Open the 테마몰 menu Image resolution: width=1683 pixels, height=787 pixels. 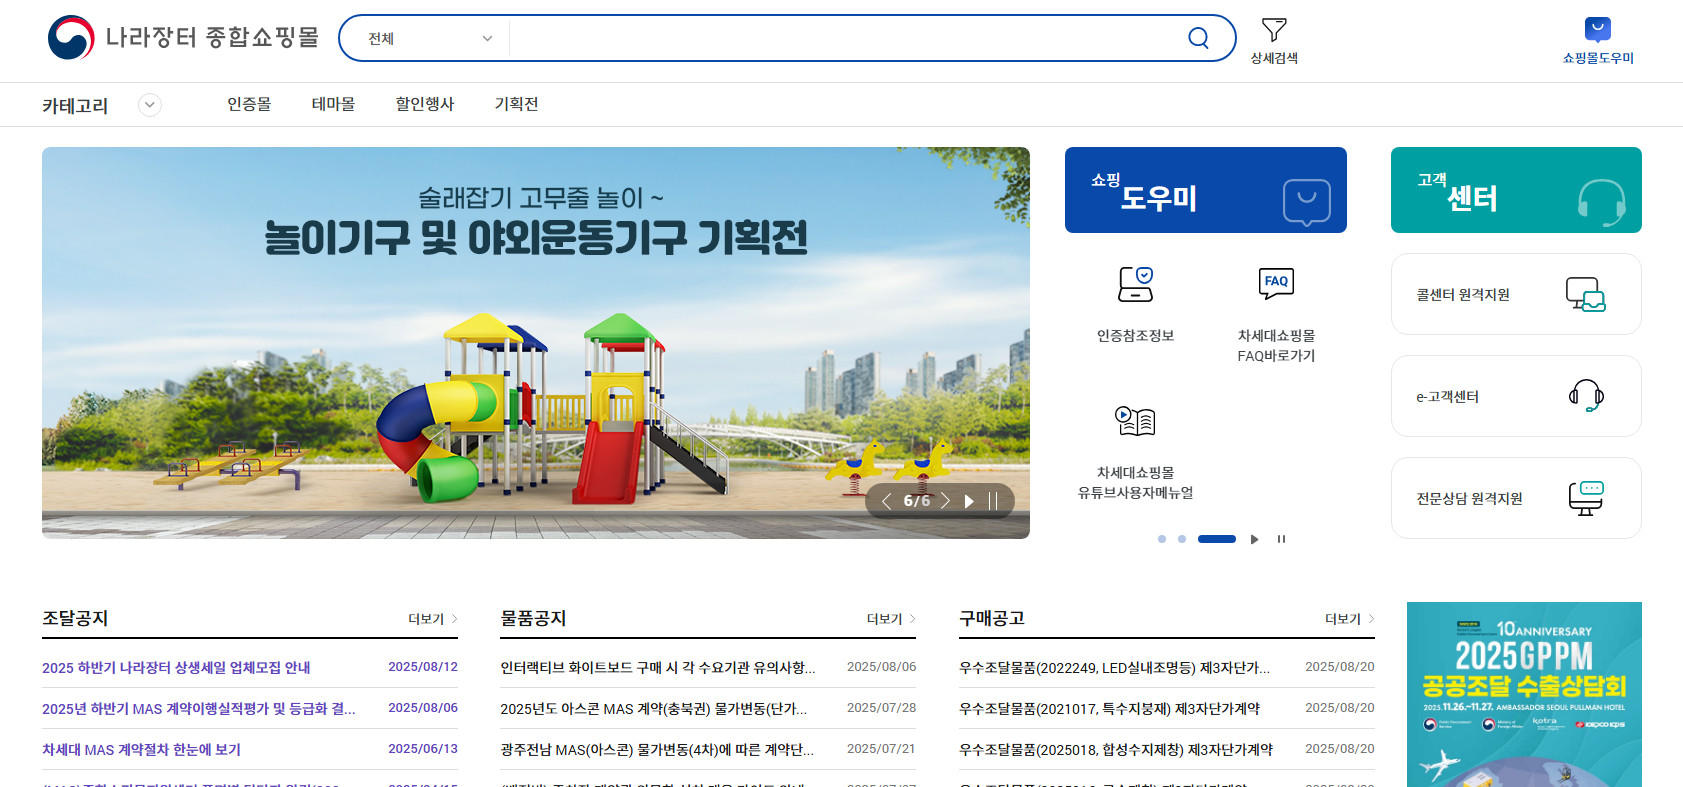(333, 104)
